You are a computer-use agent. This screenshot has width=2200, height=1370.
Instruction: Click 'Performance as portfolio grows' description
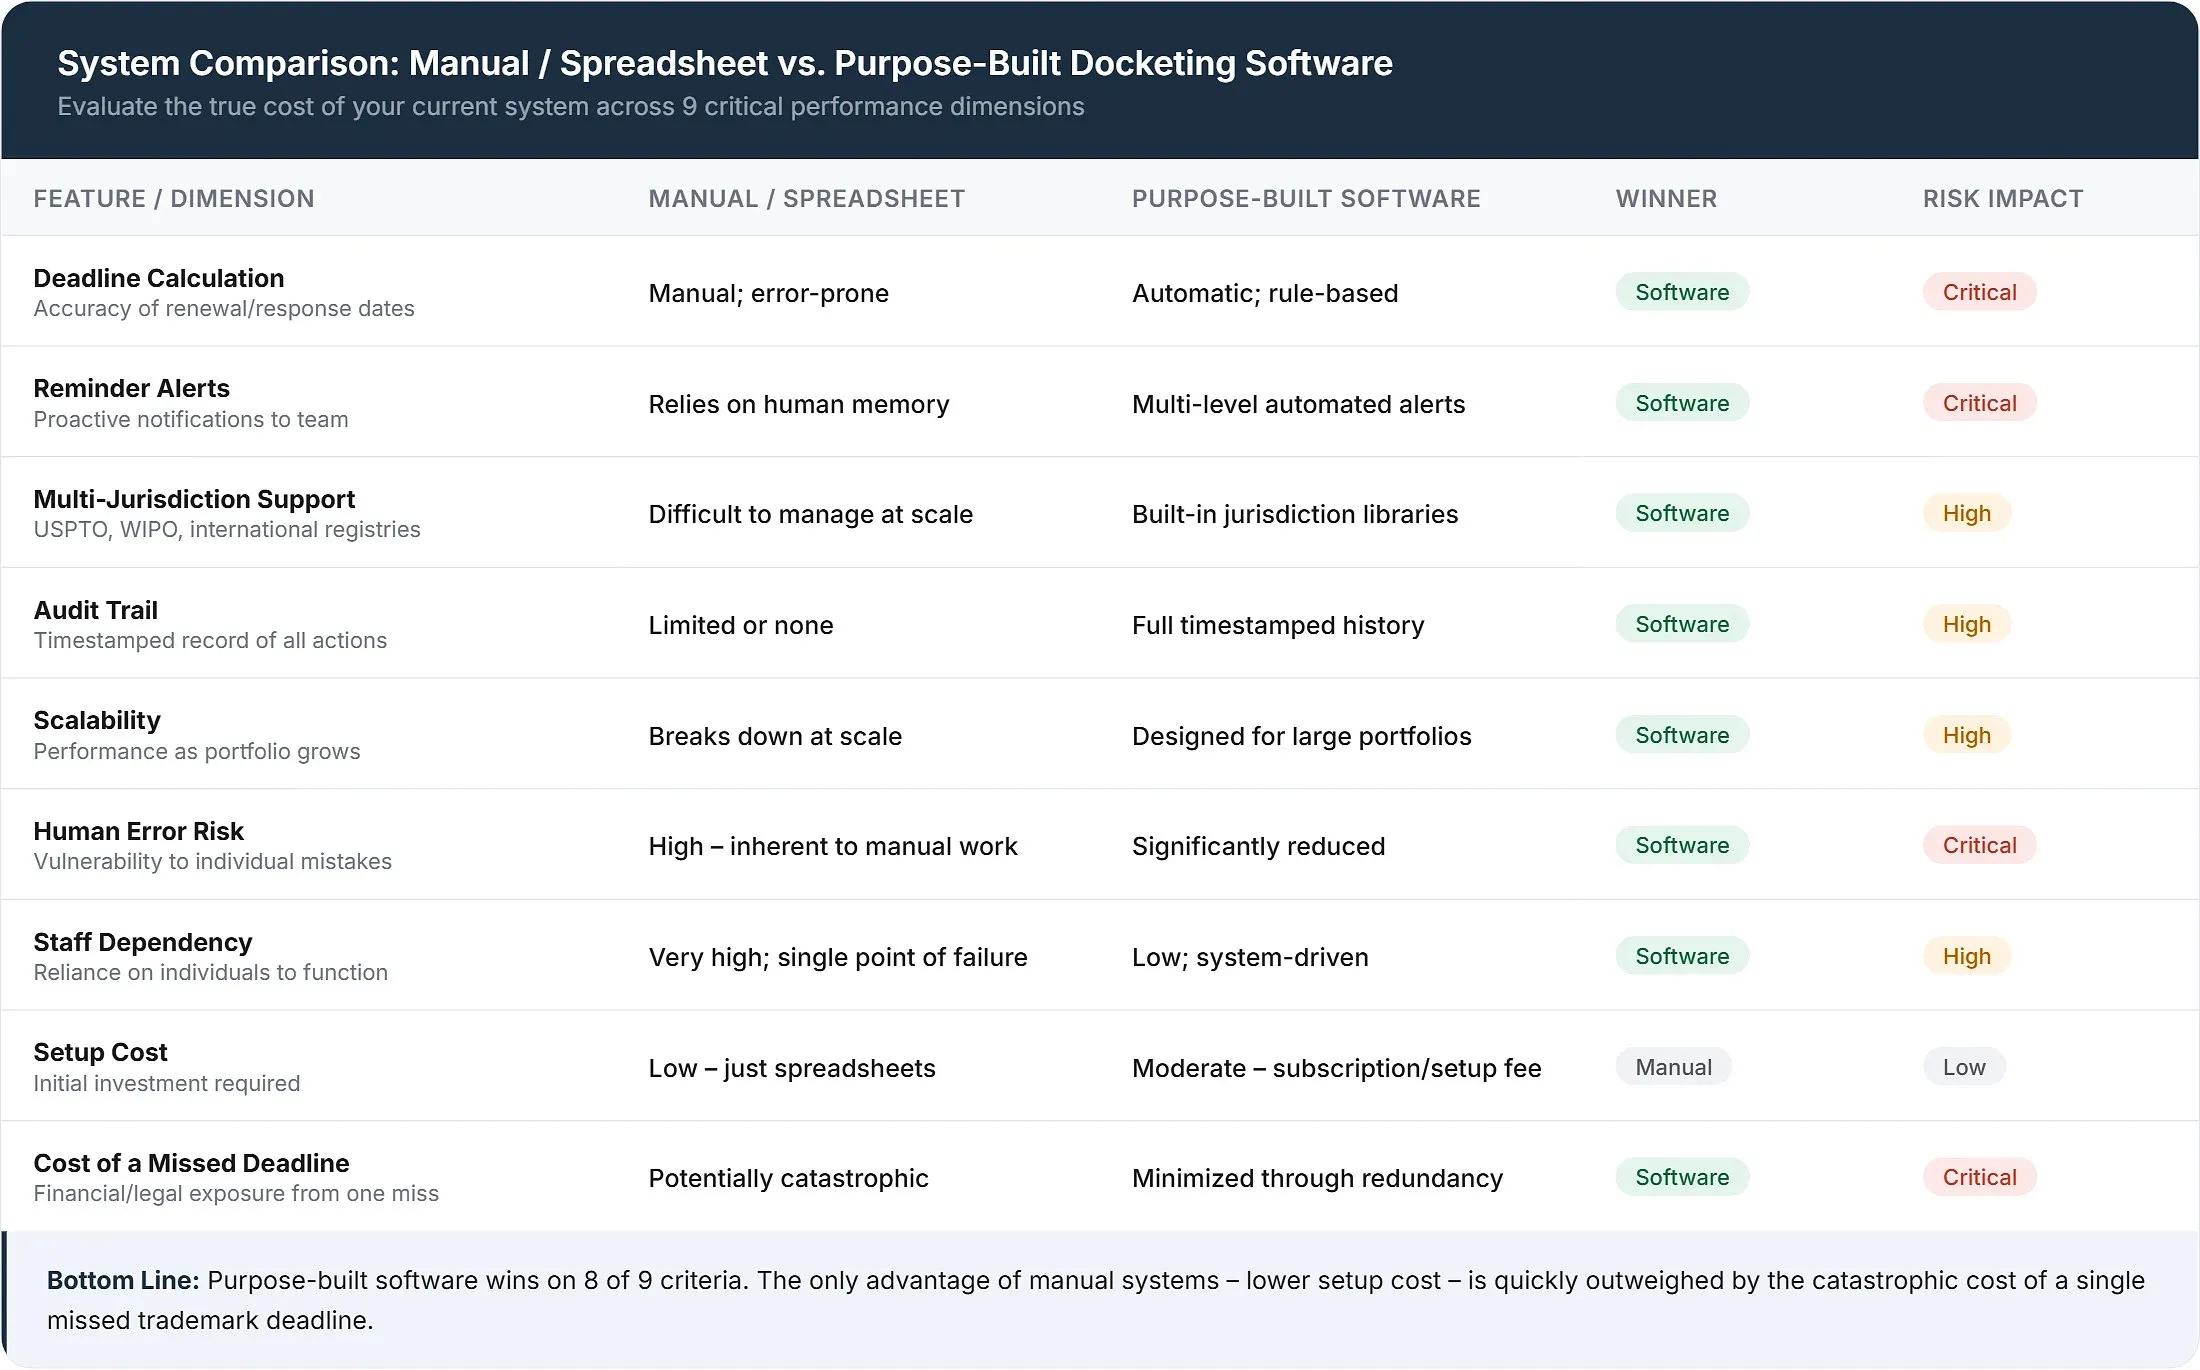[197, 751]
